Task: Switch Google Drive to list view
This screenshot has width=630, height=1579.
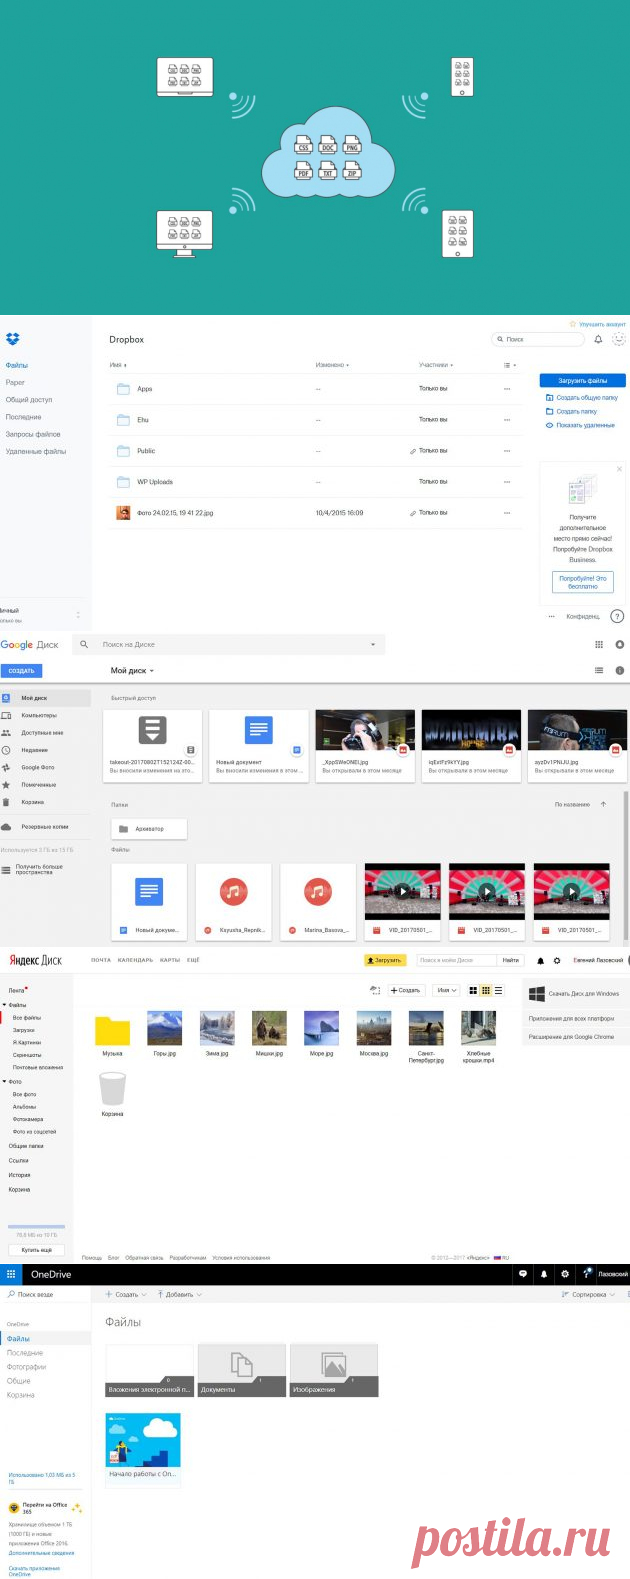Action: 599,670
